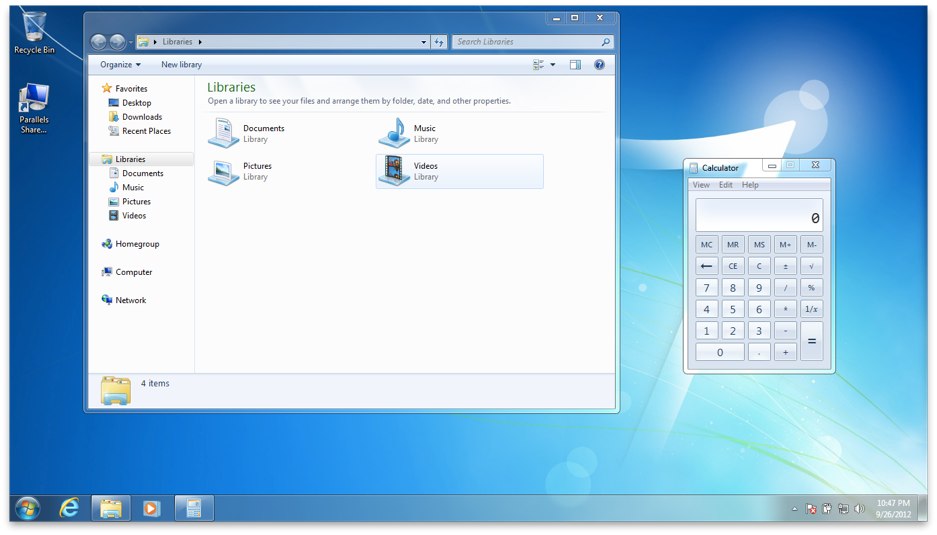Click the volume speaker icon in tray
937x535 pixels.
pyautogui.click(x=859, y=509)
